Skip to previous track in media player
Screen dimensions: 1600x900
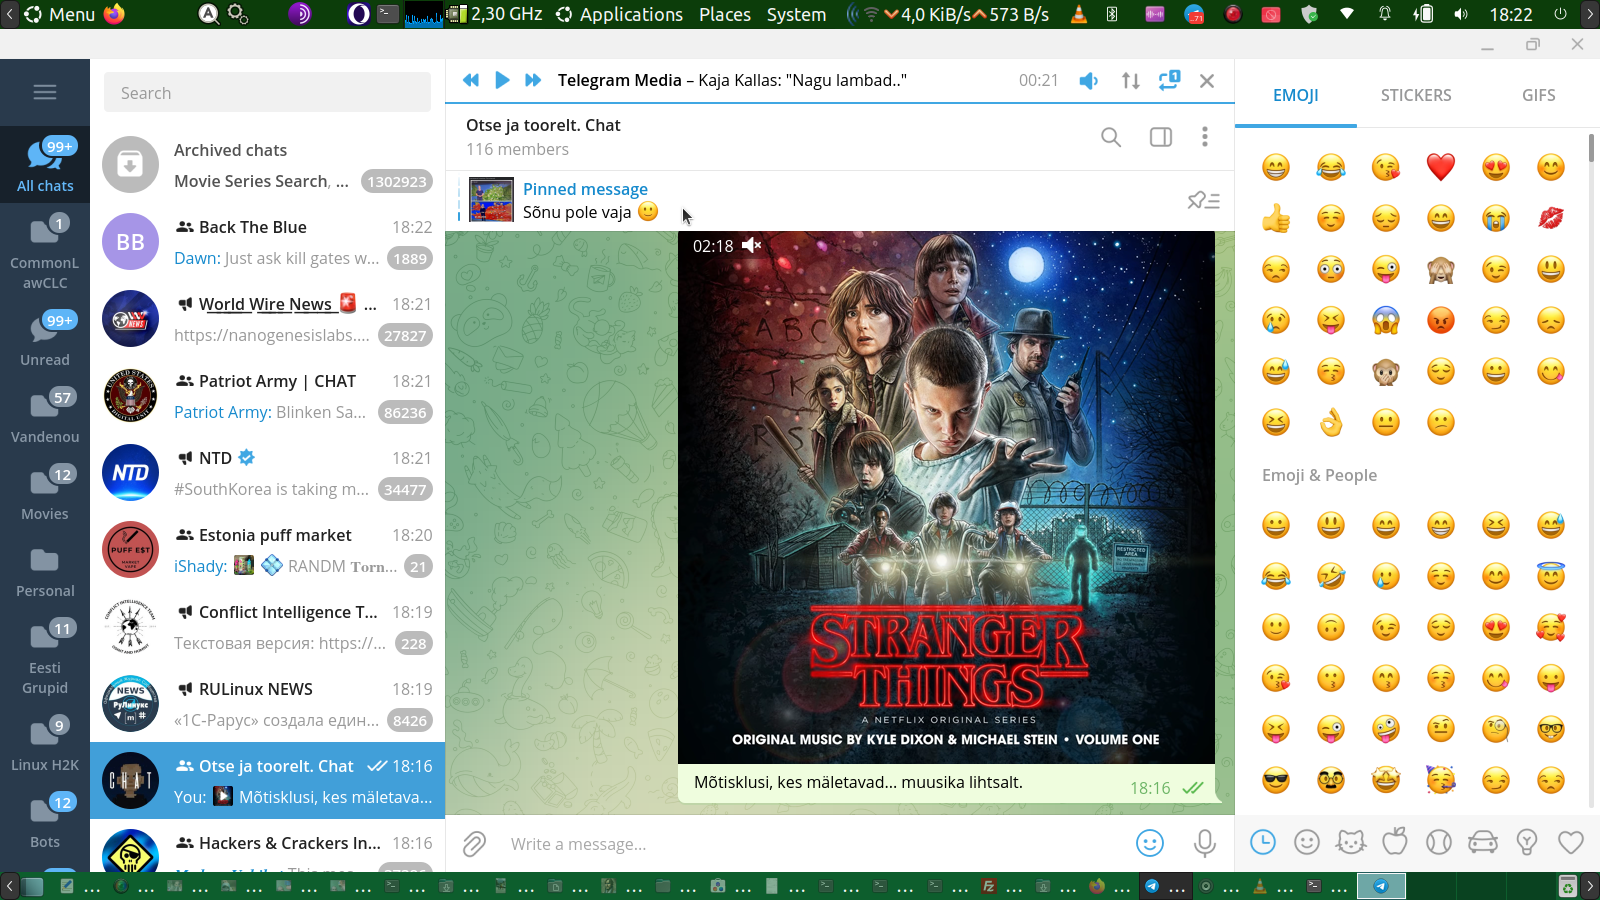[471, 80]
